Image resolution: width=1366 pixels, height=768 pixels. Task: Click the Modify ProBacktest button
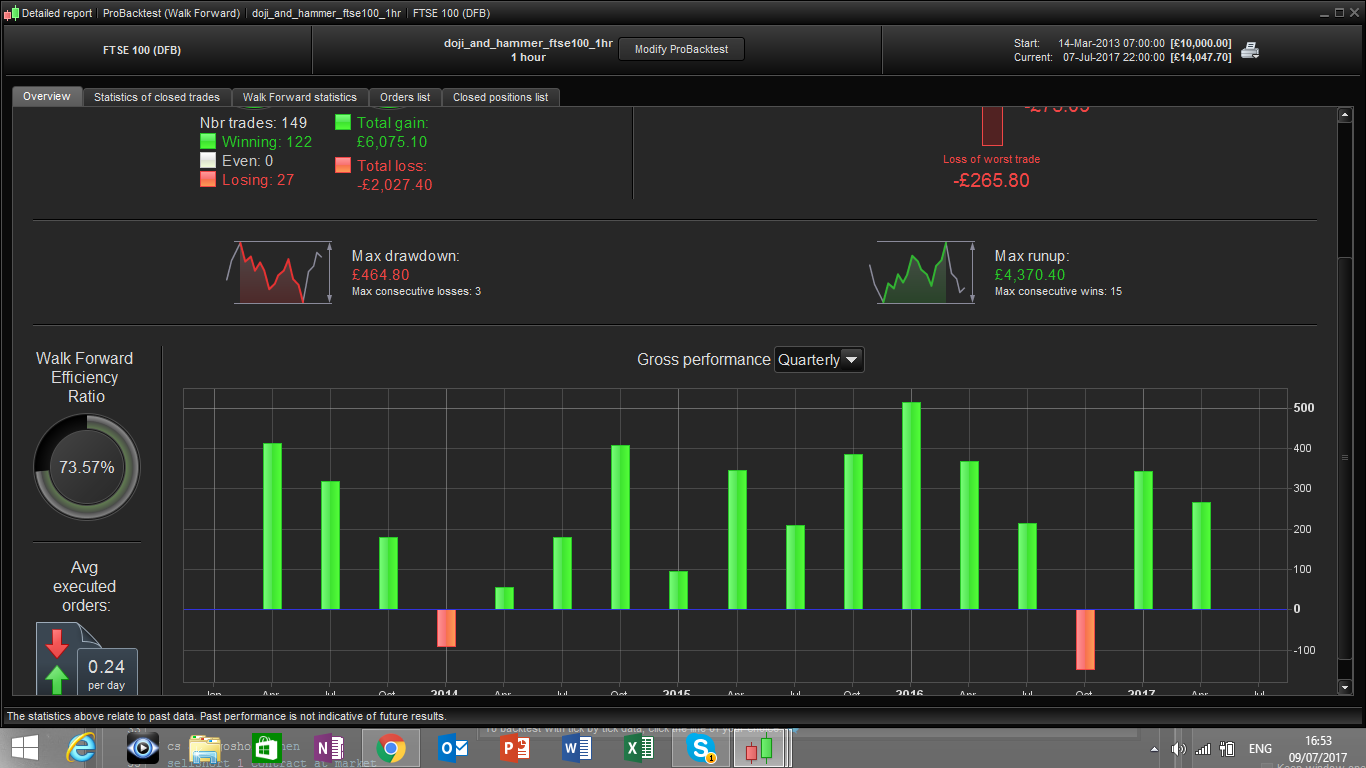(x=681, y=49)
